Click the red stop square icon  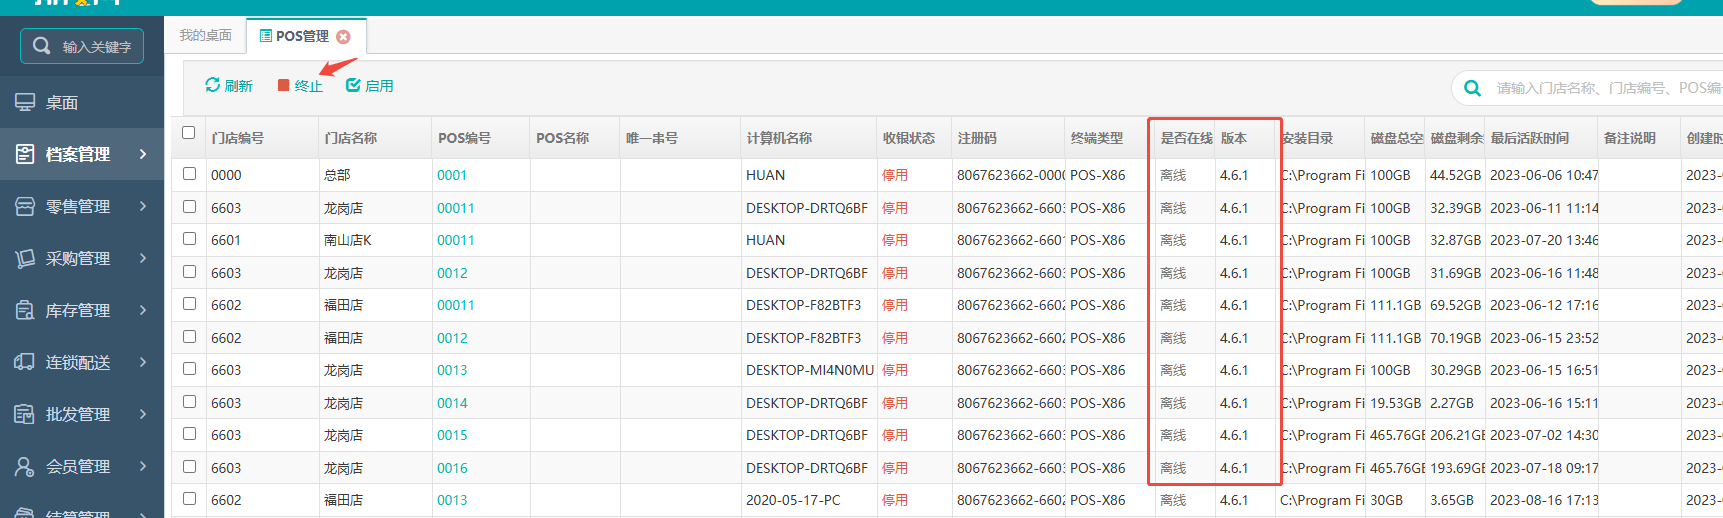point(283,86)
